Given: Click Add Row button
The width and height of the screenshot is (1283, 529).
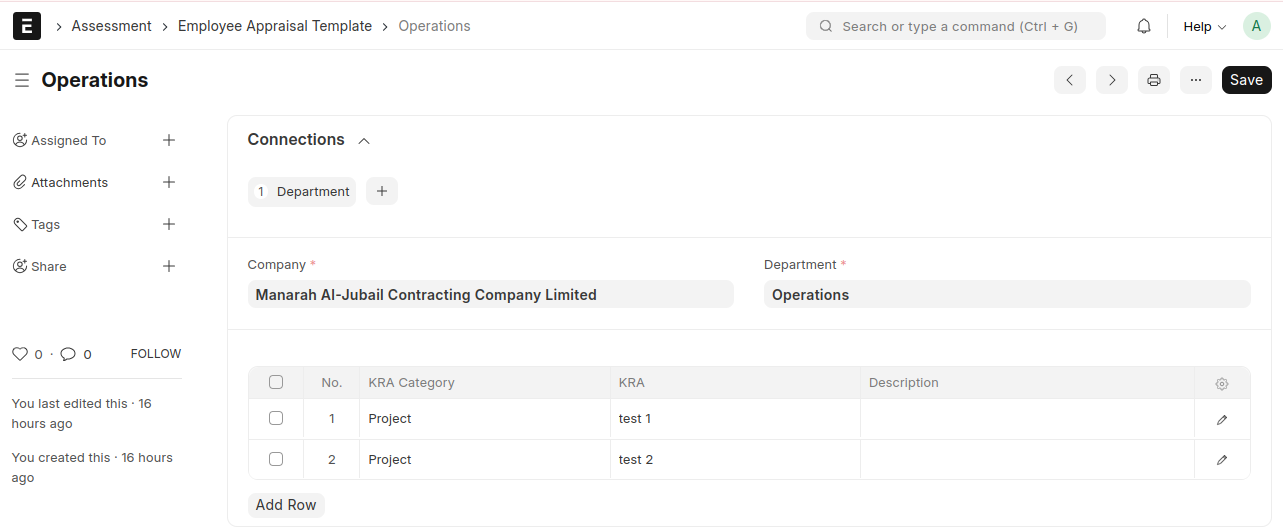Looking at the screenshot, I should (x=286, y=505).
